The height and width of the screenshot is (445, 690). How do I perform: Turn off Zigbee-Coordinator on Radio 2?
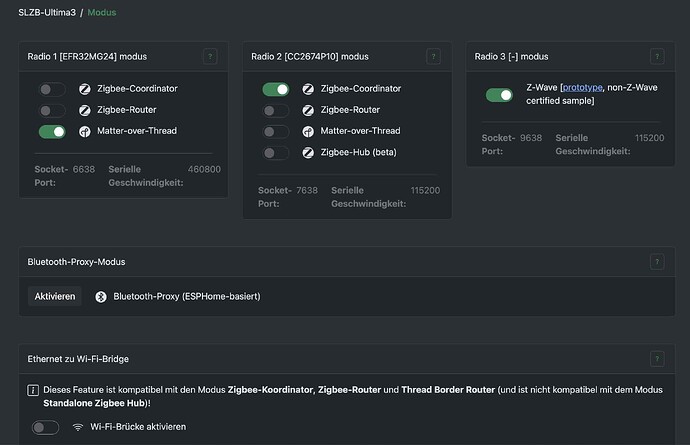[x=276, y=89]
